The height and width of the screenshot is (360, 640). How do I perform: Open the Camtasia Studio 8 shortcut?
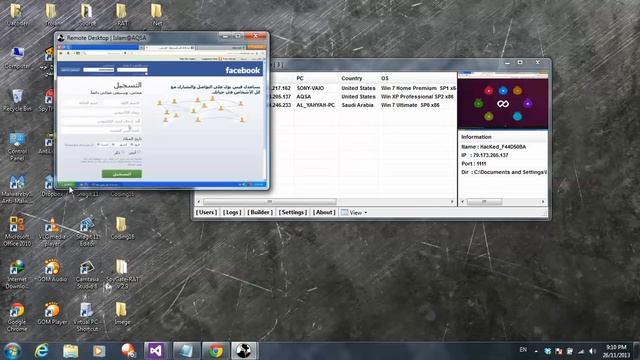(x=87, y=274)
